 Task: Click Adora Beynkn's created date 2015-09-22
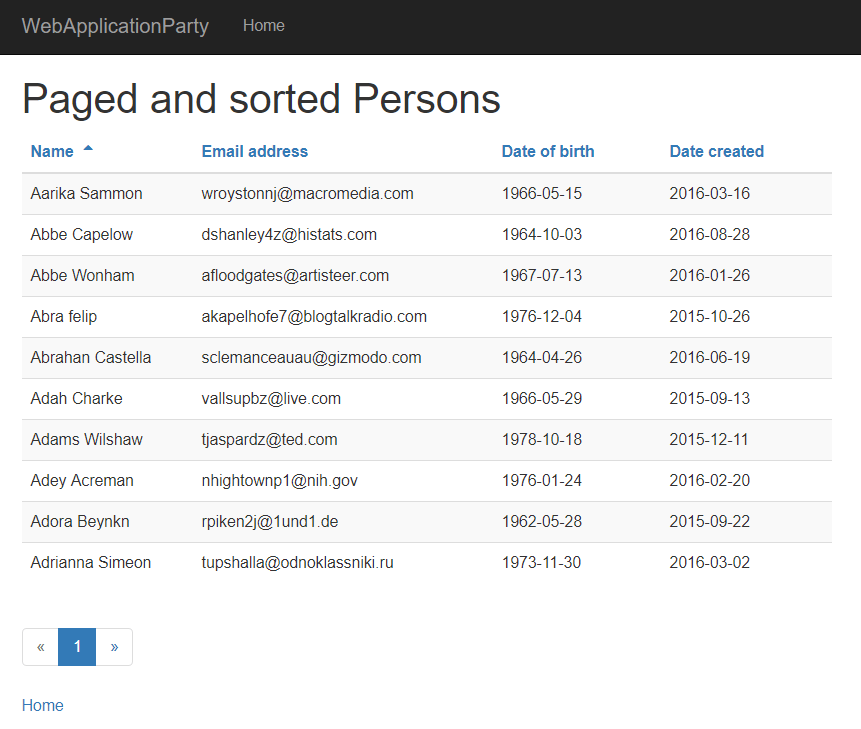click(709, 521)
